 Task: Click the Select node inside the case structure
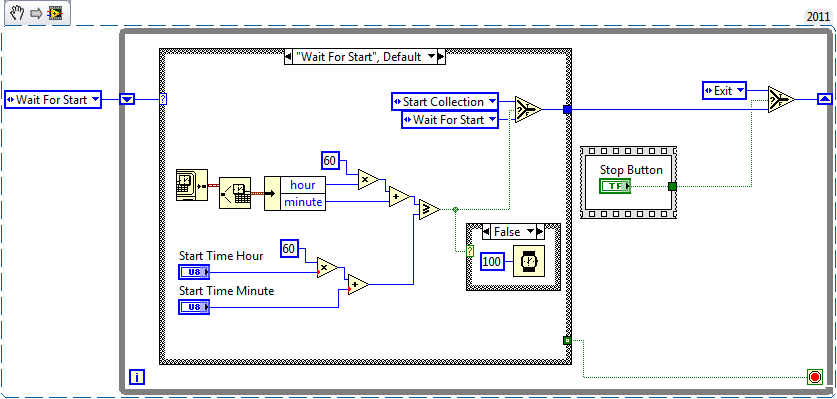click(x=528, y=109)
